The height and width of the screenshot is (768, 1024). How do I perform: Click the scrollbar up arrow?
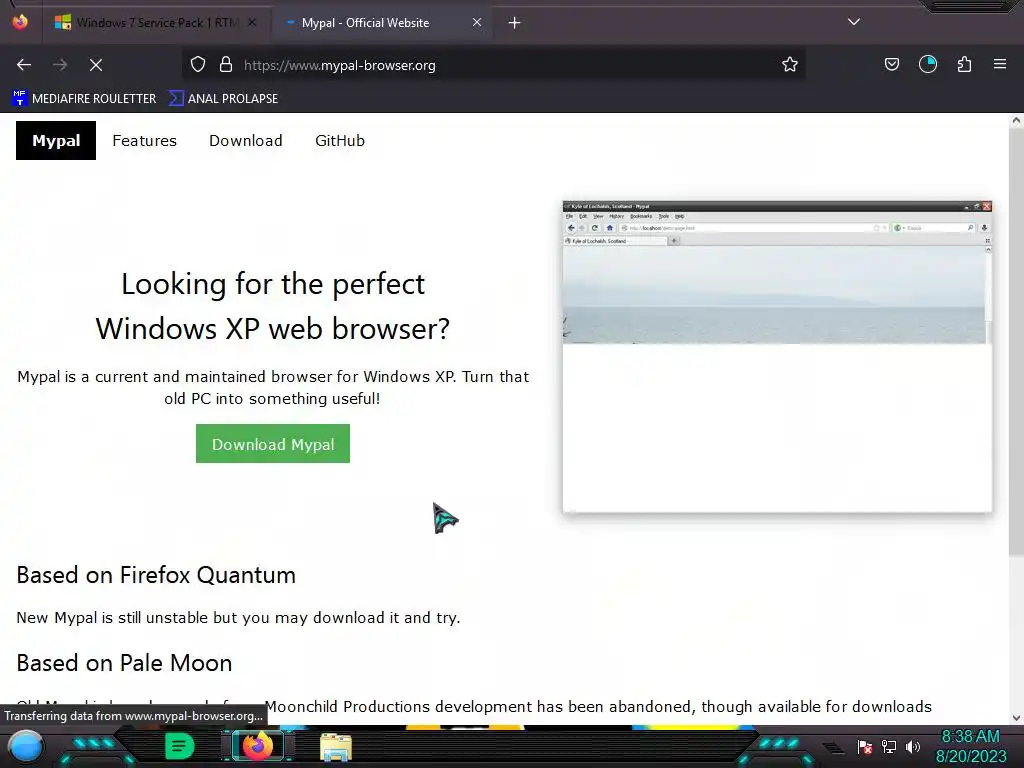[1016, 121]
